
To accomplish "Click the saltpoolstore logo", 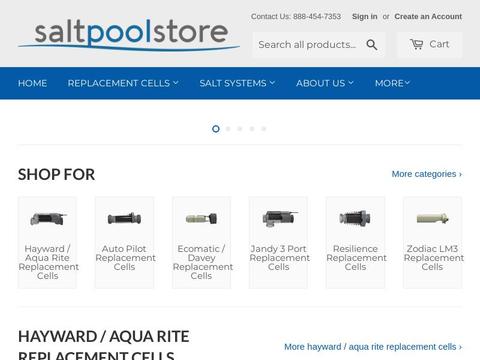I will 129,35.
